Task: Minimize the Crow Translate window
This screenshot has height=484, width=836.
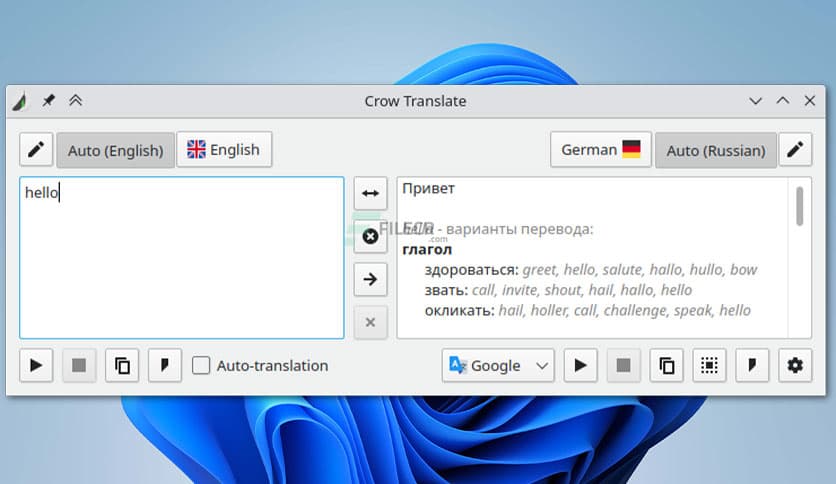Action: click(x=755, y=101)
